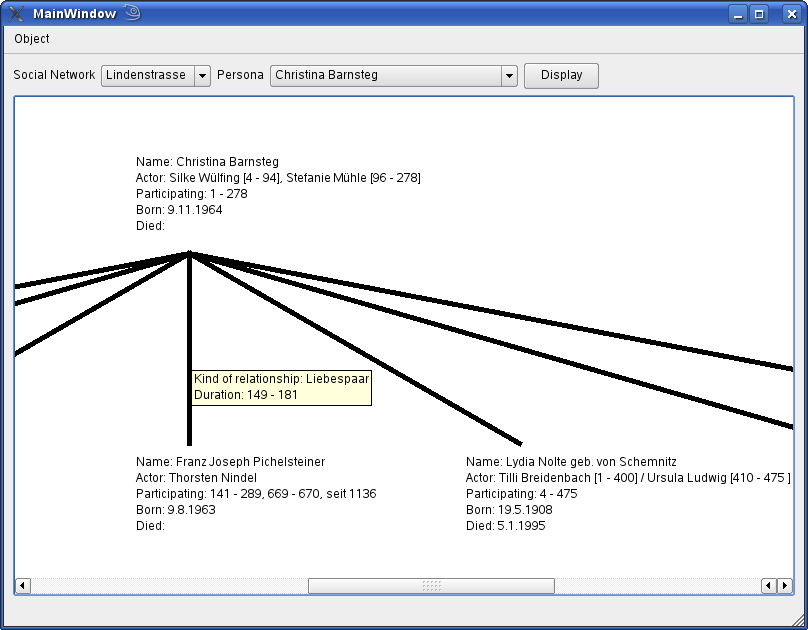
Task: Click 'Died: 5.1.1995' text
Action: 506,525
